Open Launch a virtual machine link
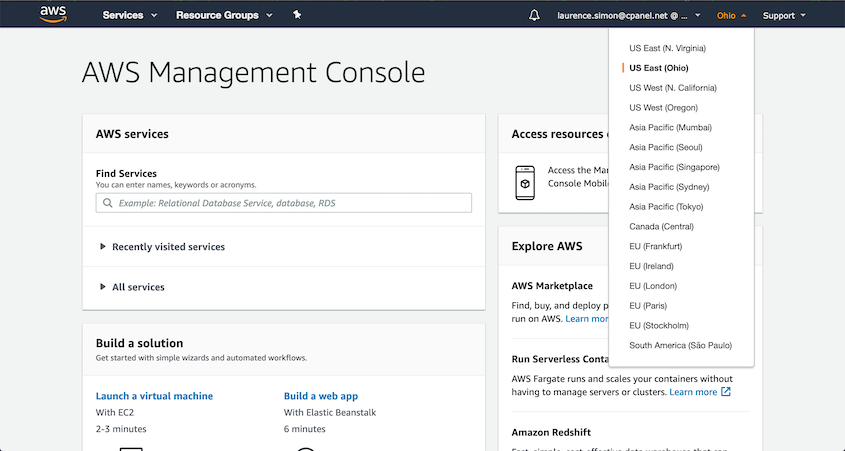Viewport: 845px width, 451px height. click(154, 396)
